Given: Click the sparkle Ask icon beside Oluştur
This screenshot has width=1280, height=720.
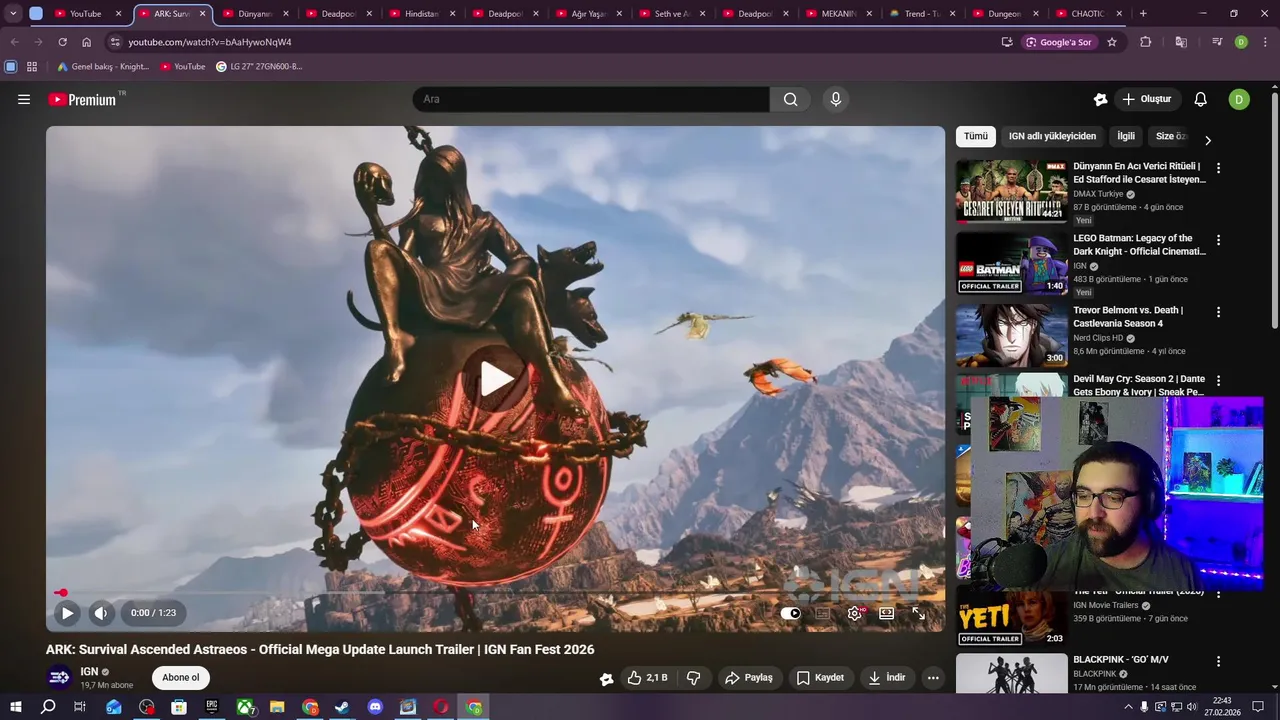Looking at the screenshot, I should click(1100, 99).
